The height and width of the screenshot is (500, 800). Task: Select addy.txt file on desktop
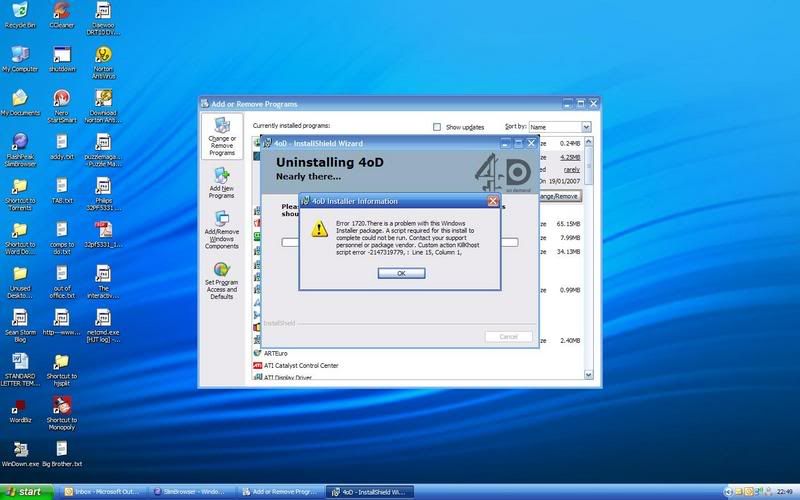(62, 146)
